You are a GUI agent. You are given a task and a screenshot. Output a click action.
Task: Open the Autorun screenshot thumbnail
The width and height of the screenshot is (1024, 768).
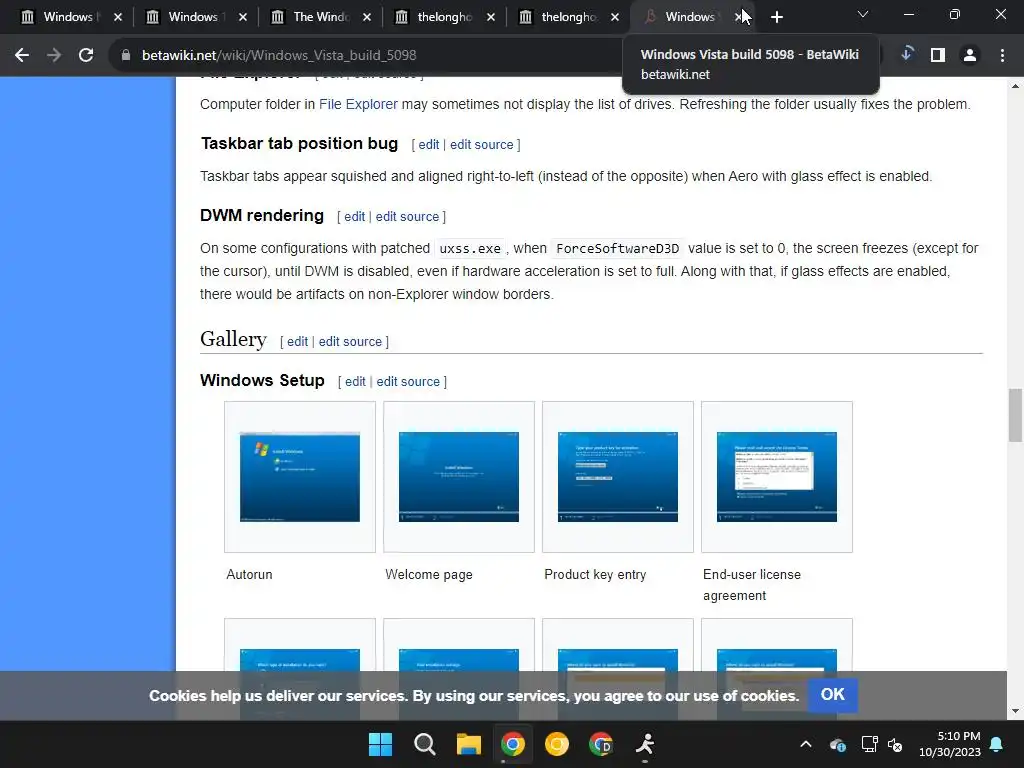tap(300, 477)
